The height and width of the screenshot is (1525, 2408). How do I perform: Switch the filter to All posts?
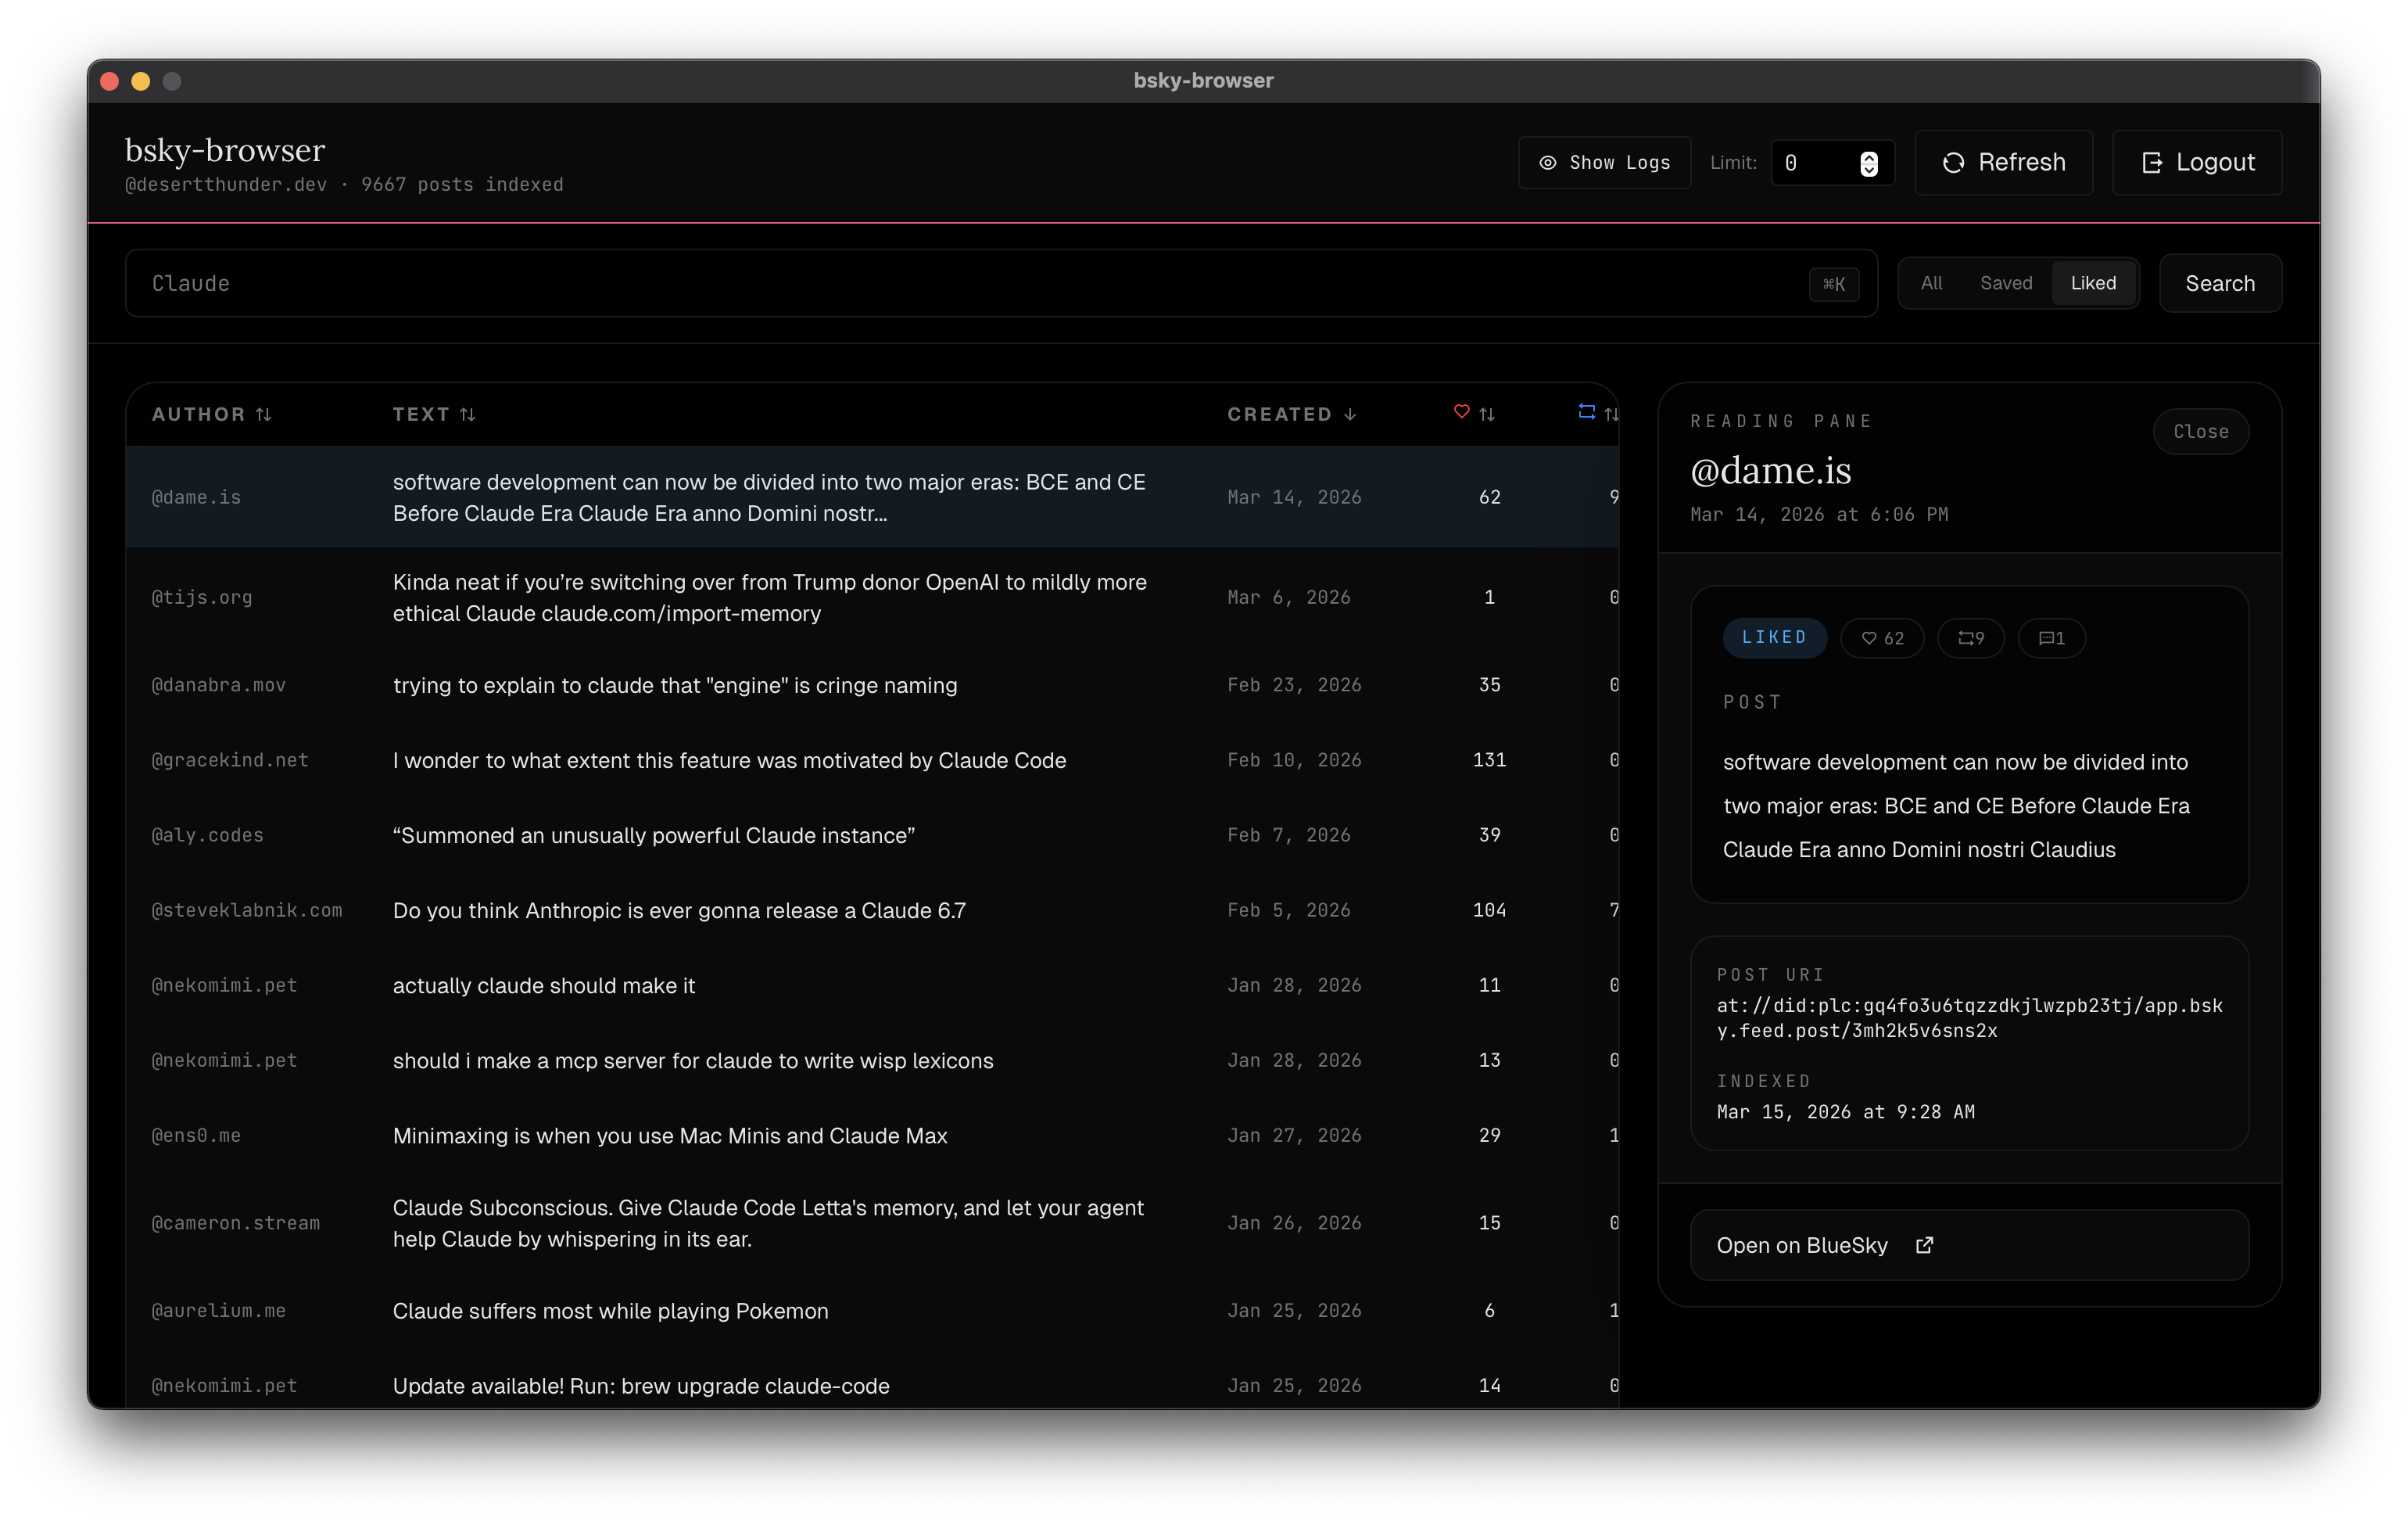click(1931, 284)
